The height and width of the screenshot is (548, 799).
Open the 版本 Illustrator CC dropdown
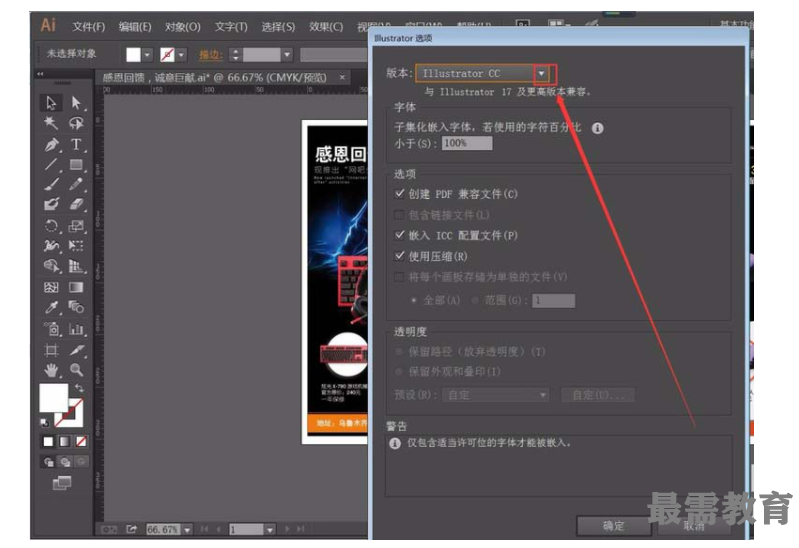point(541,73)
